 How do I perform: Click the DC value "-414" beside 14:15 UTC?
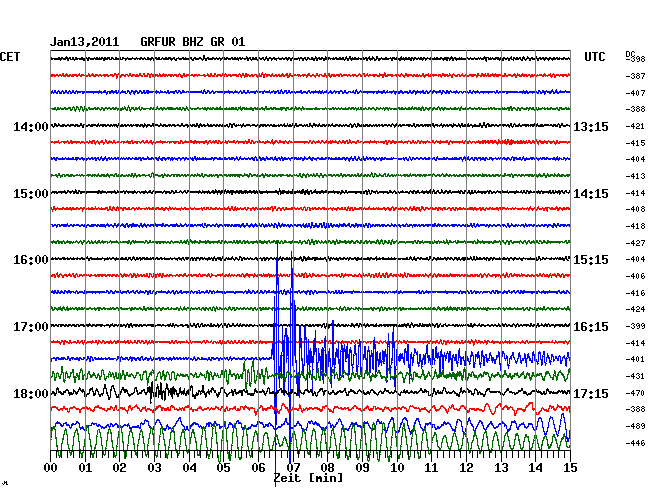(x=635, y=193)
